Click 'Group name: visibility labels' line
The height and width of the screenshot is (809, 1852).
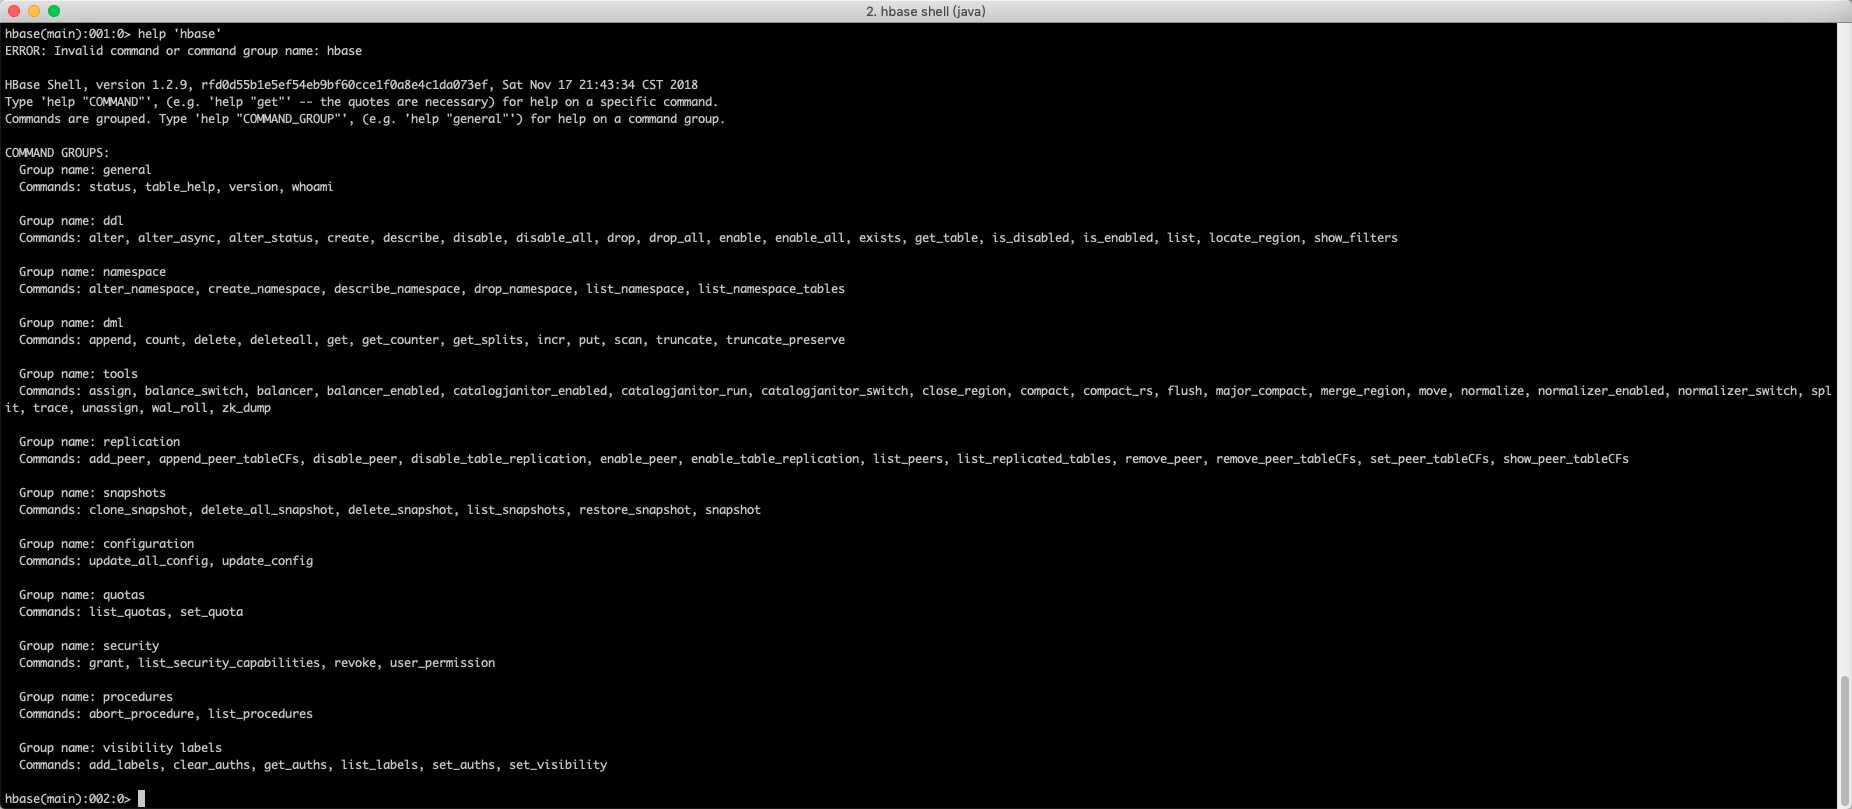pyautogui.click(x=120, y=748)
